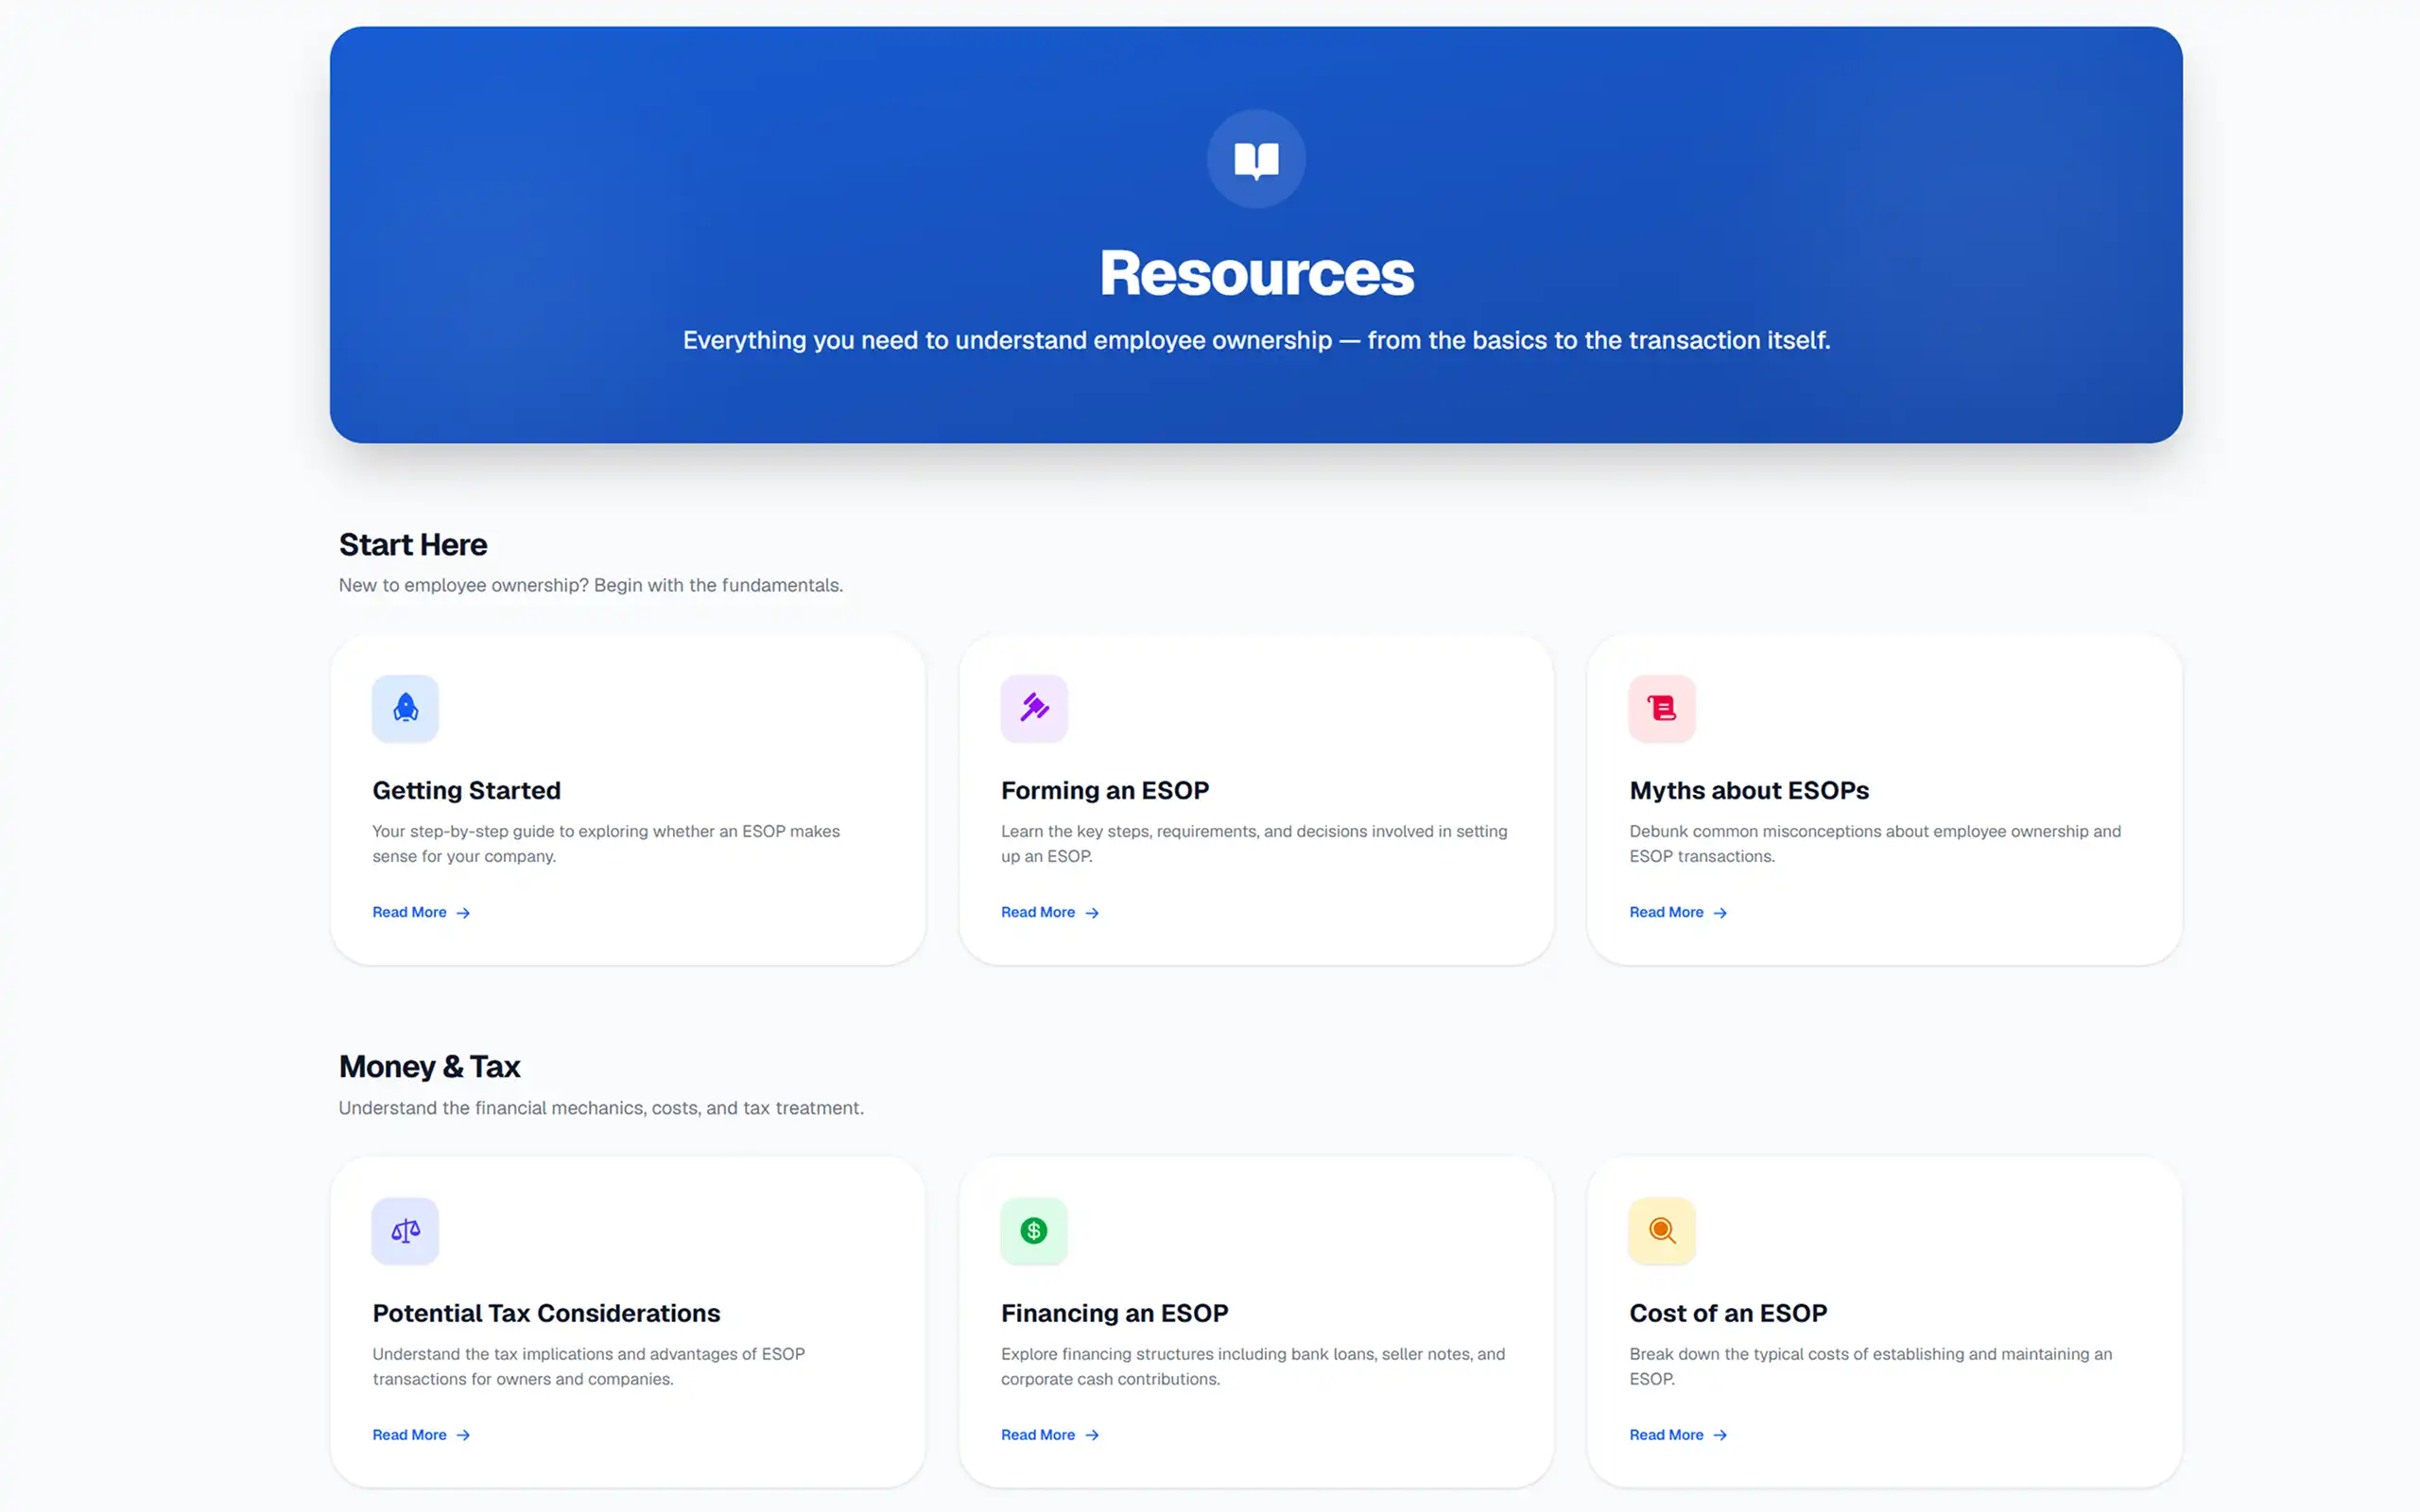The width and height of the screenshot is (2420, 1512).
Task: Click the 'Understand the tax implications' description
Action: pyautogui.click(x=588, y=1366)
